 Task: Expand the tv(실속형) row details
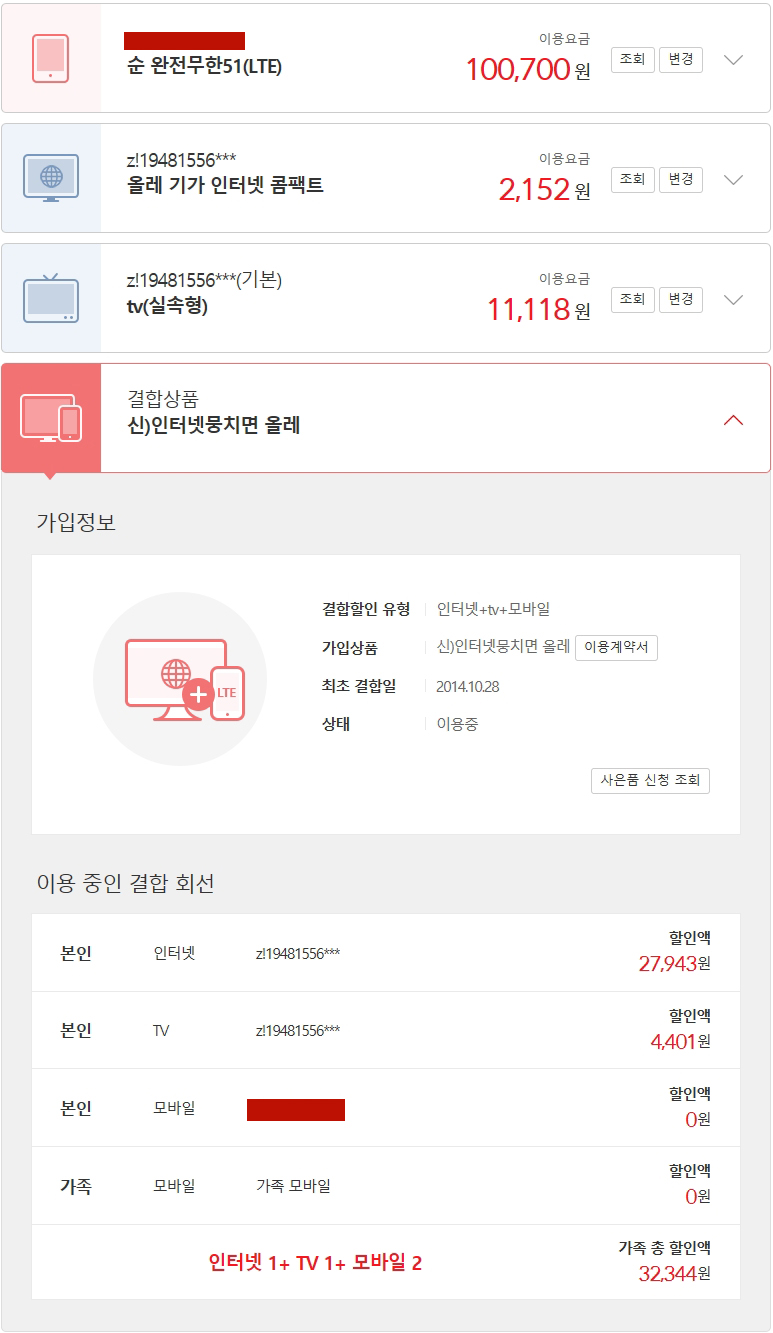(733, 300)
